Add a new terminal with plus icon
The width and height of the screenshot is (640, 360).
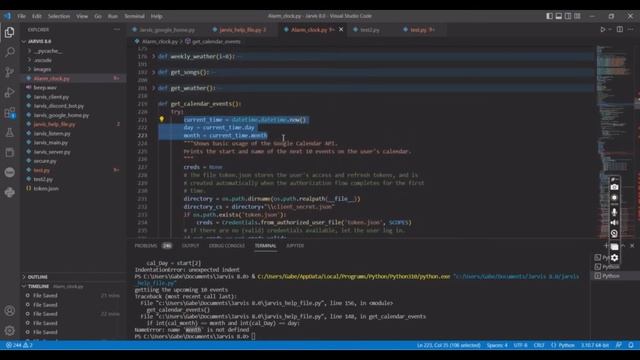pos(606,246)
